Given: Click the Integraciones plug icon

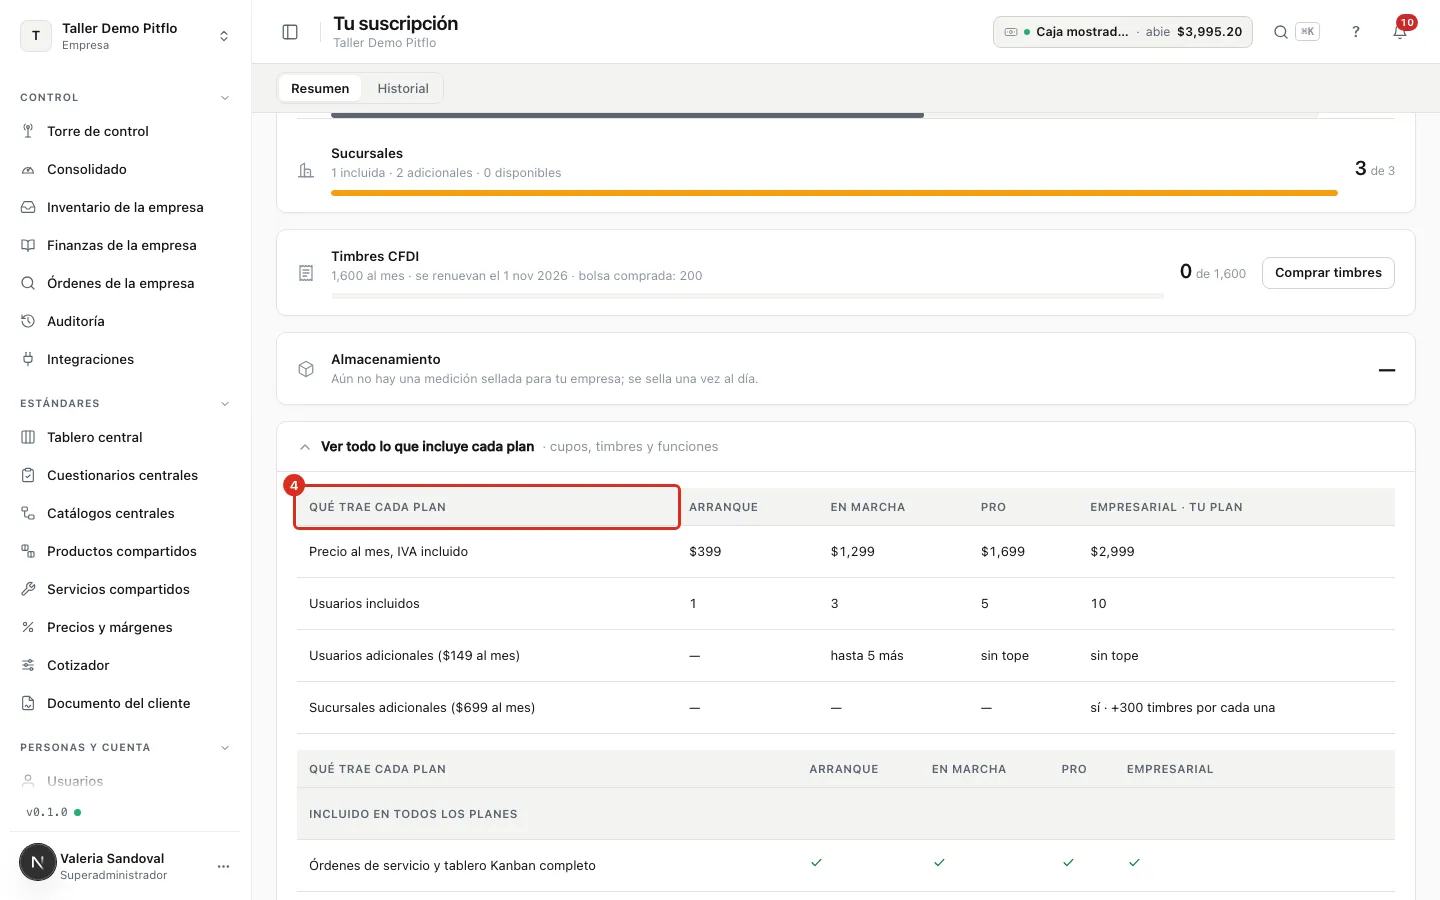Looking at the screenshot, I should (x=28, y=359).
